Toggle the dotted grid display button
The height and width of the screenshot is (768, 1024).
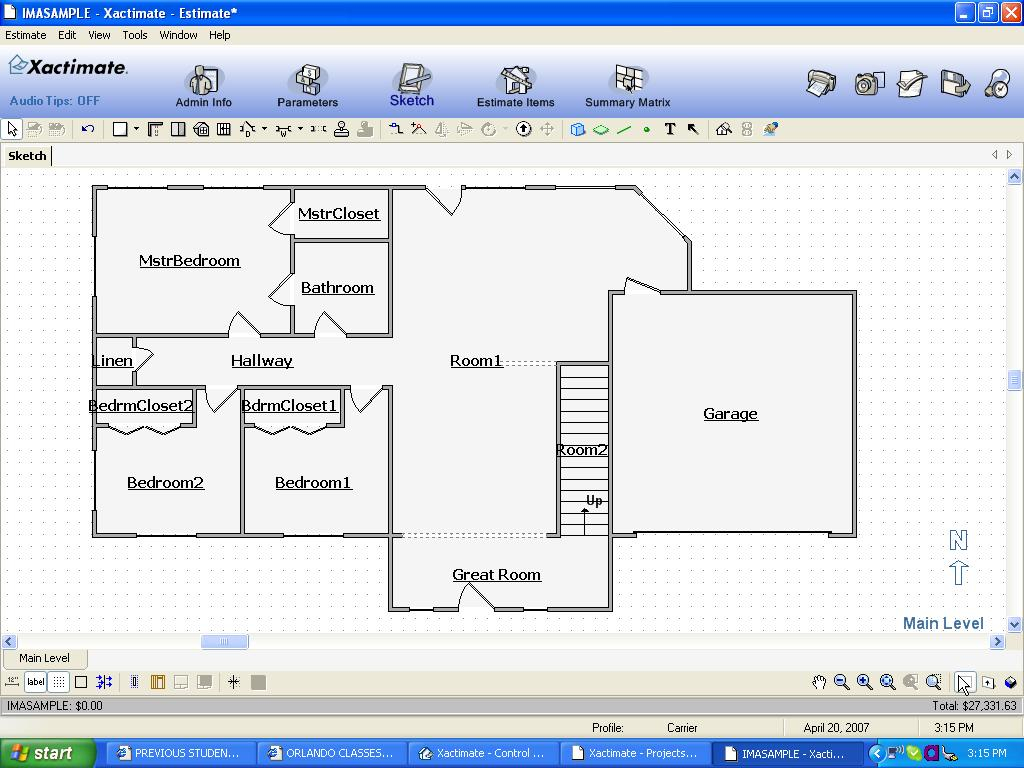tap(58, 682)
